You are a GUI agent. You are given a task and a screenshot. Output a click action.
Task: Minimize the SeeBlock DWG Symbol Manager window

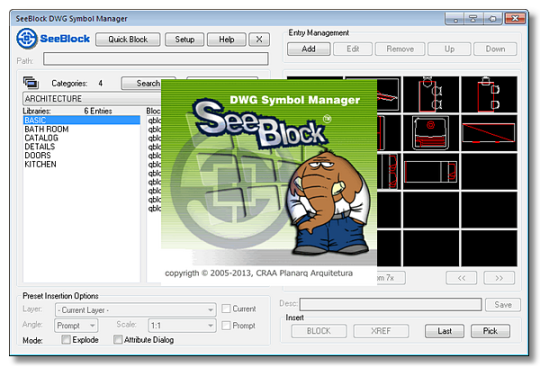point(455,19)
